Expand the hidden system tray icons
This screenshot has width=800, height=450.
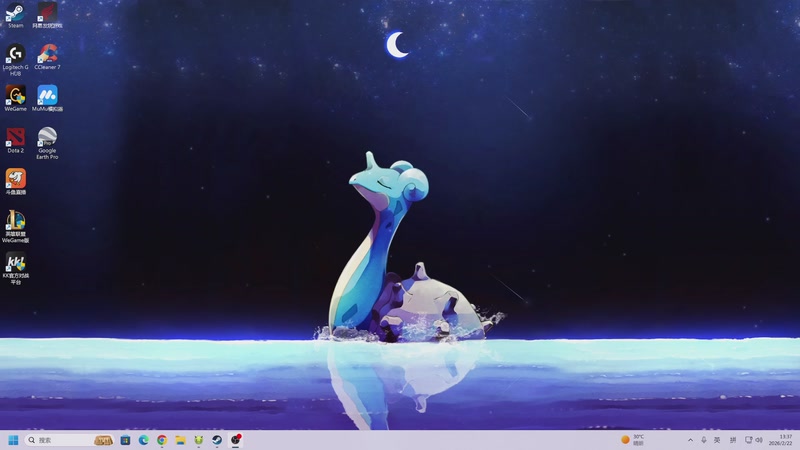[690, 440]
